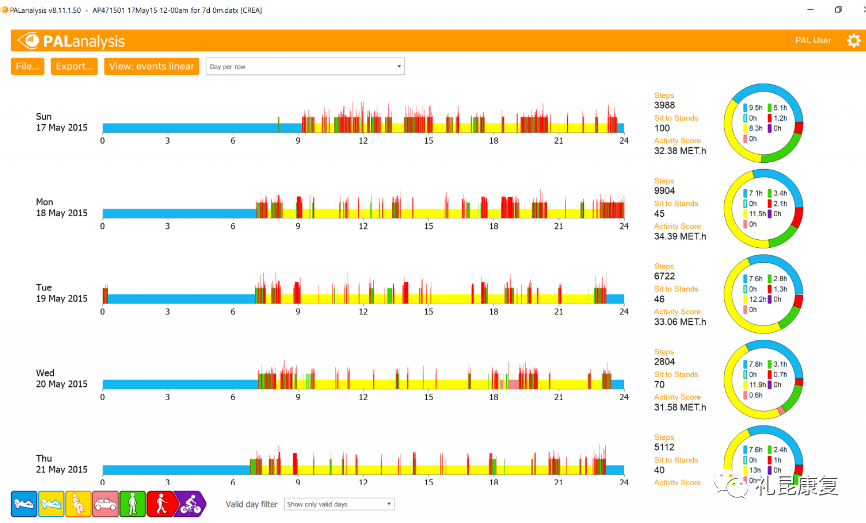
Task: Click the activity score 31.58 MET.h
Action: pos(680,408)
